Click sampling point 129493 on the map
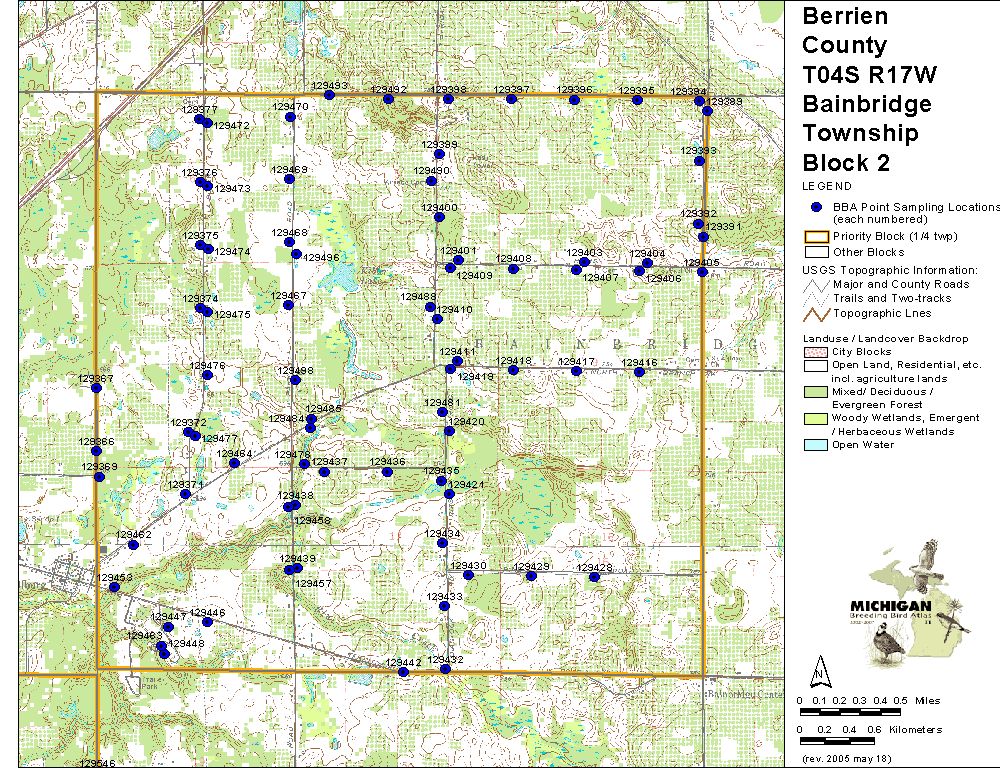1000x768 pixels. (x=329, y=95)
